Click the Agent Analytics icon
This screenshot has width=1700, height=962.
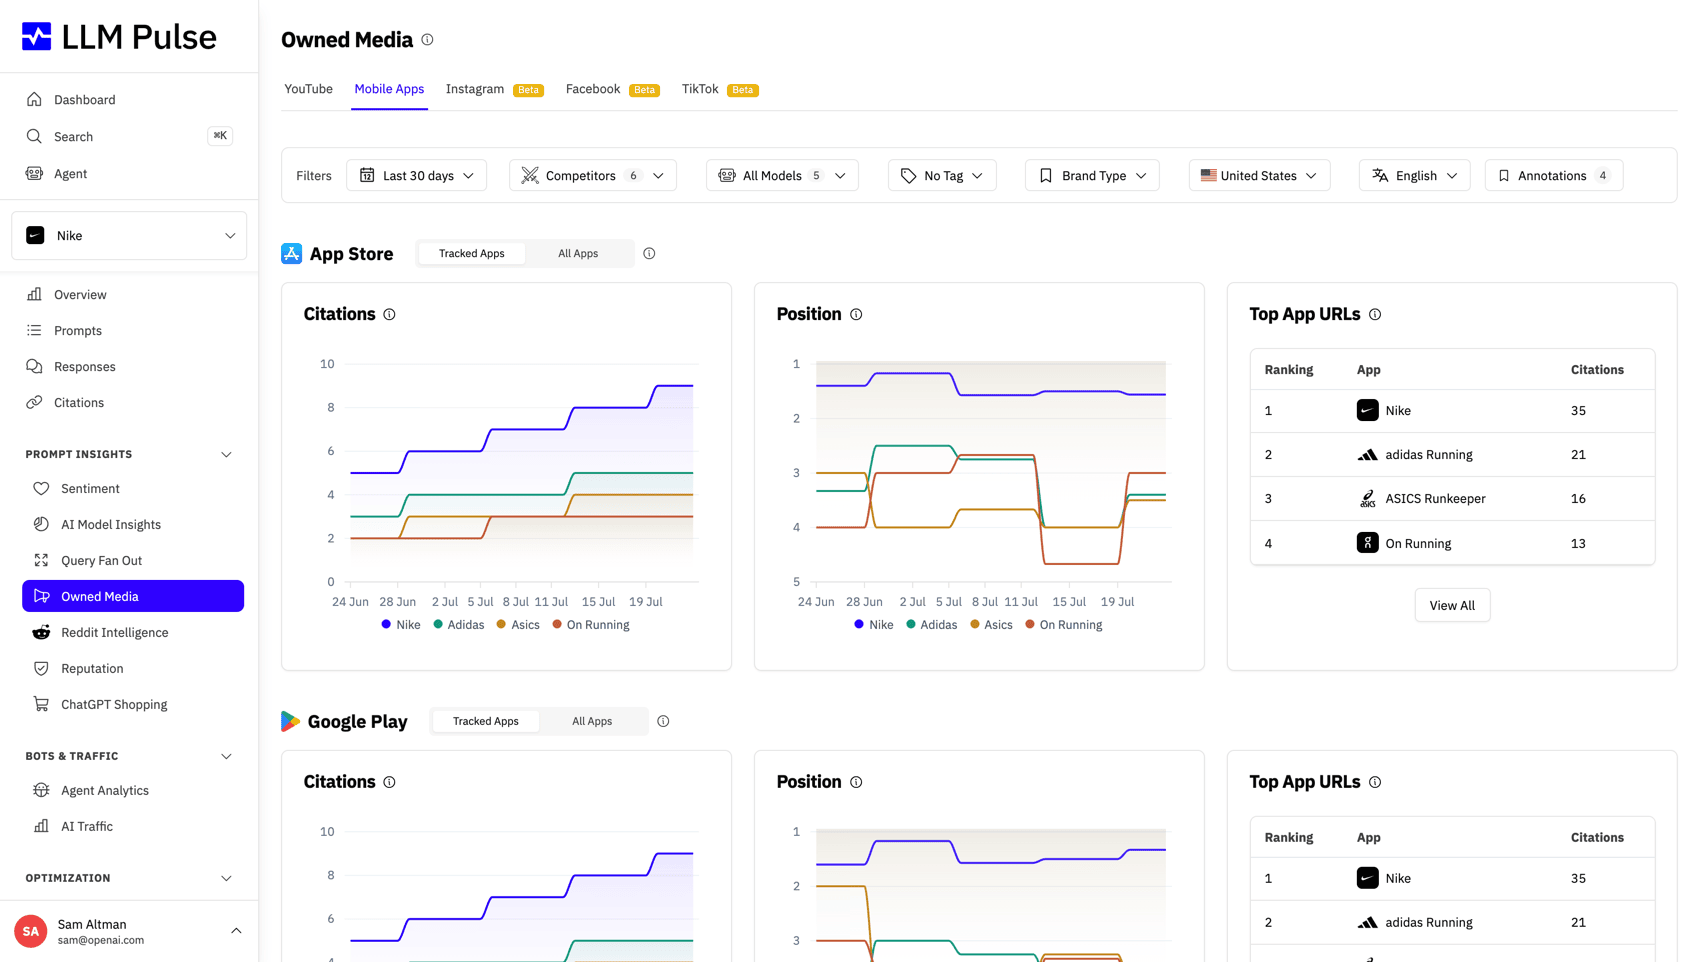click(41, 791)
